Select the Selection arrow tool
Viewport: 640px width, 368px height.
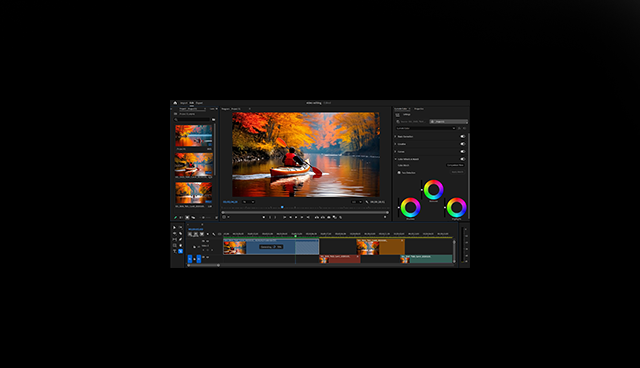tap(175, 228)
